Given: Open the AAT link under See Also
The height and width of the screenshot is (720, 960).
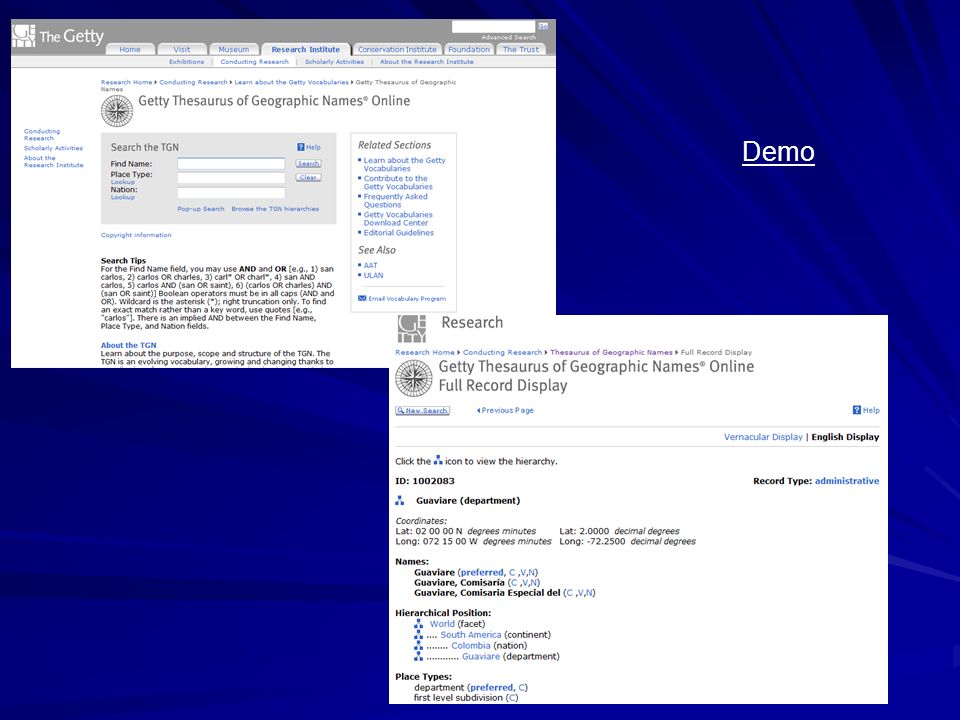Looking at the screenshot, I should click(370, 266).
